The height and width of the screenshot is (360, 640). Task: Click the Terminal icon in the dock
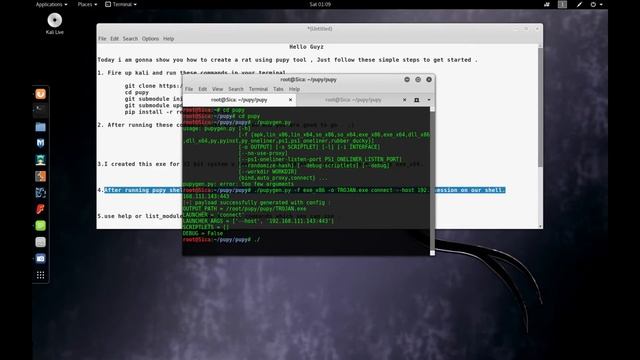[x=40, y=110]
